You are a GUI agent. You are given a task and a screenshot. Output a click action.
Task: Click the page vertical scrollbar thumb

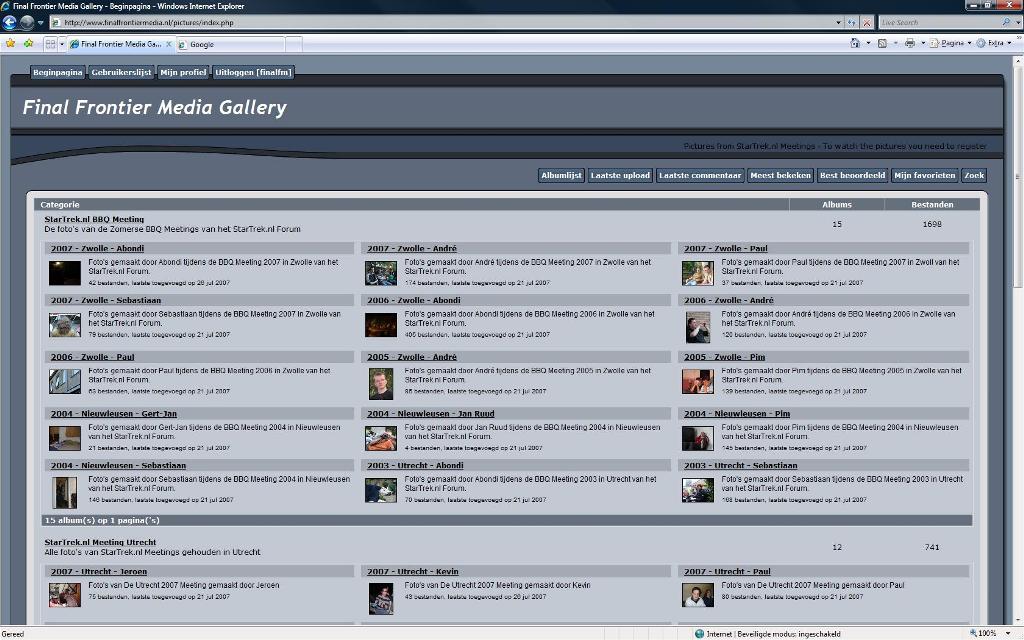click(x=1017, y=178)
